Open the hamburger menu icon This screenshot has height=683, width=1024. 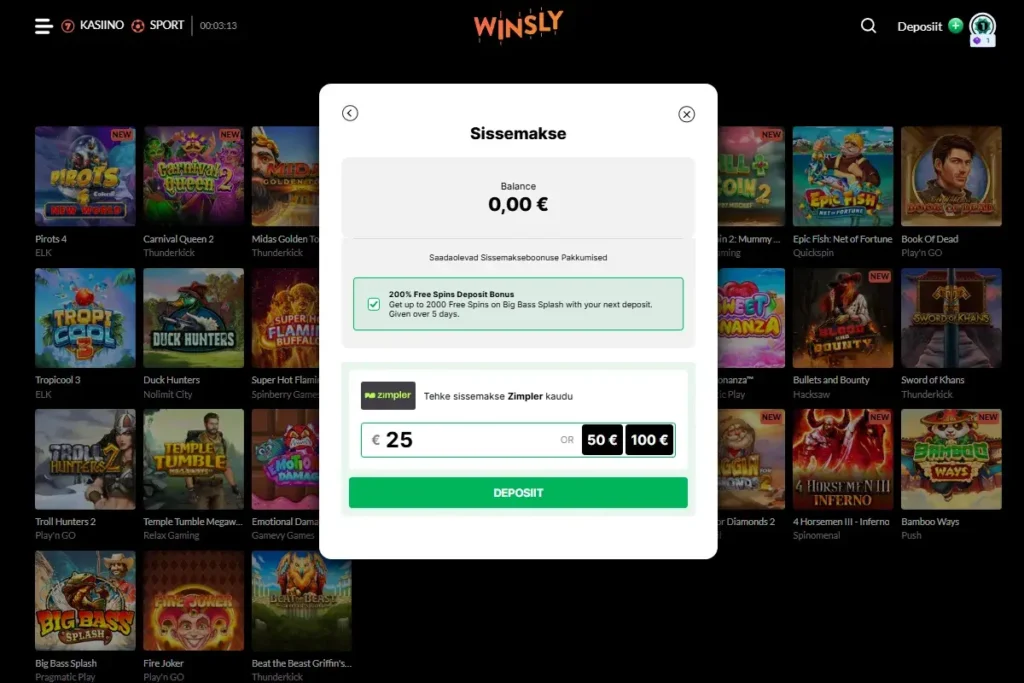(43, 26)
